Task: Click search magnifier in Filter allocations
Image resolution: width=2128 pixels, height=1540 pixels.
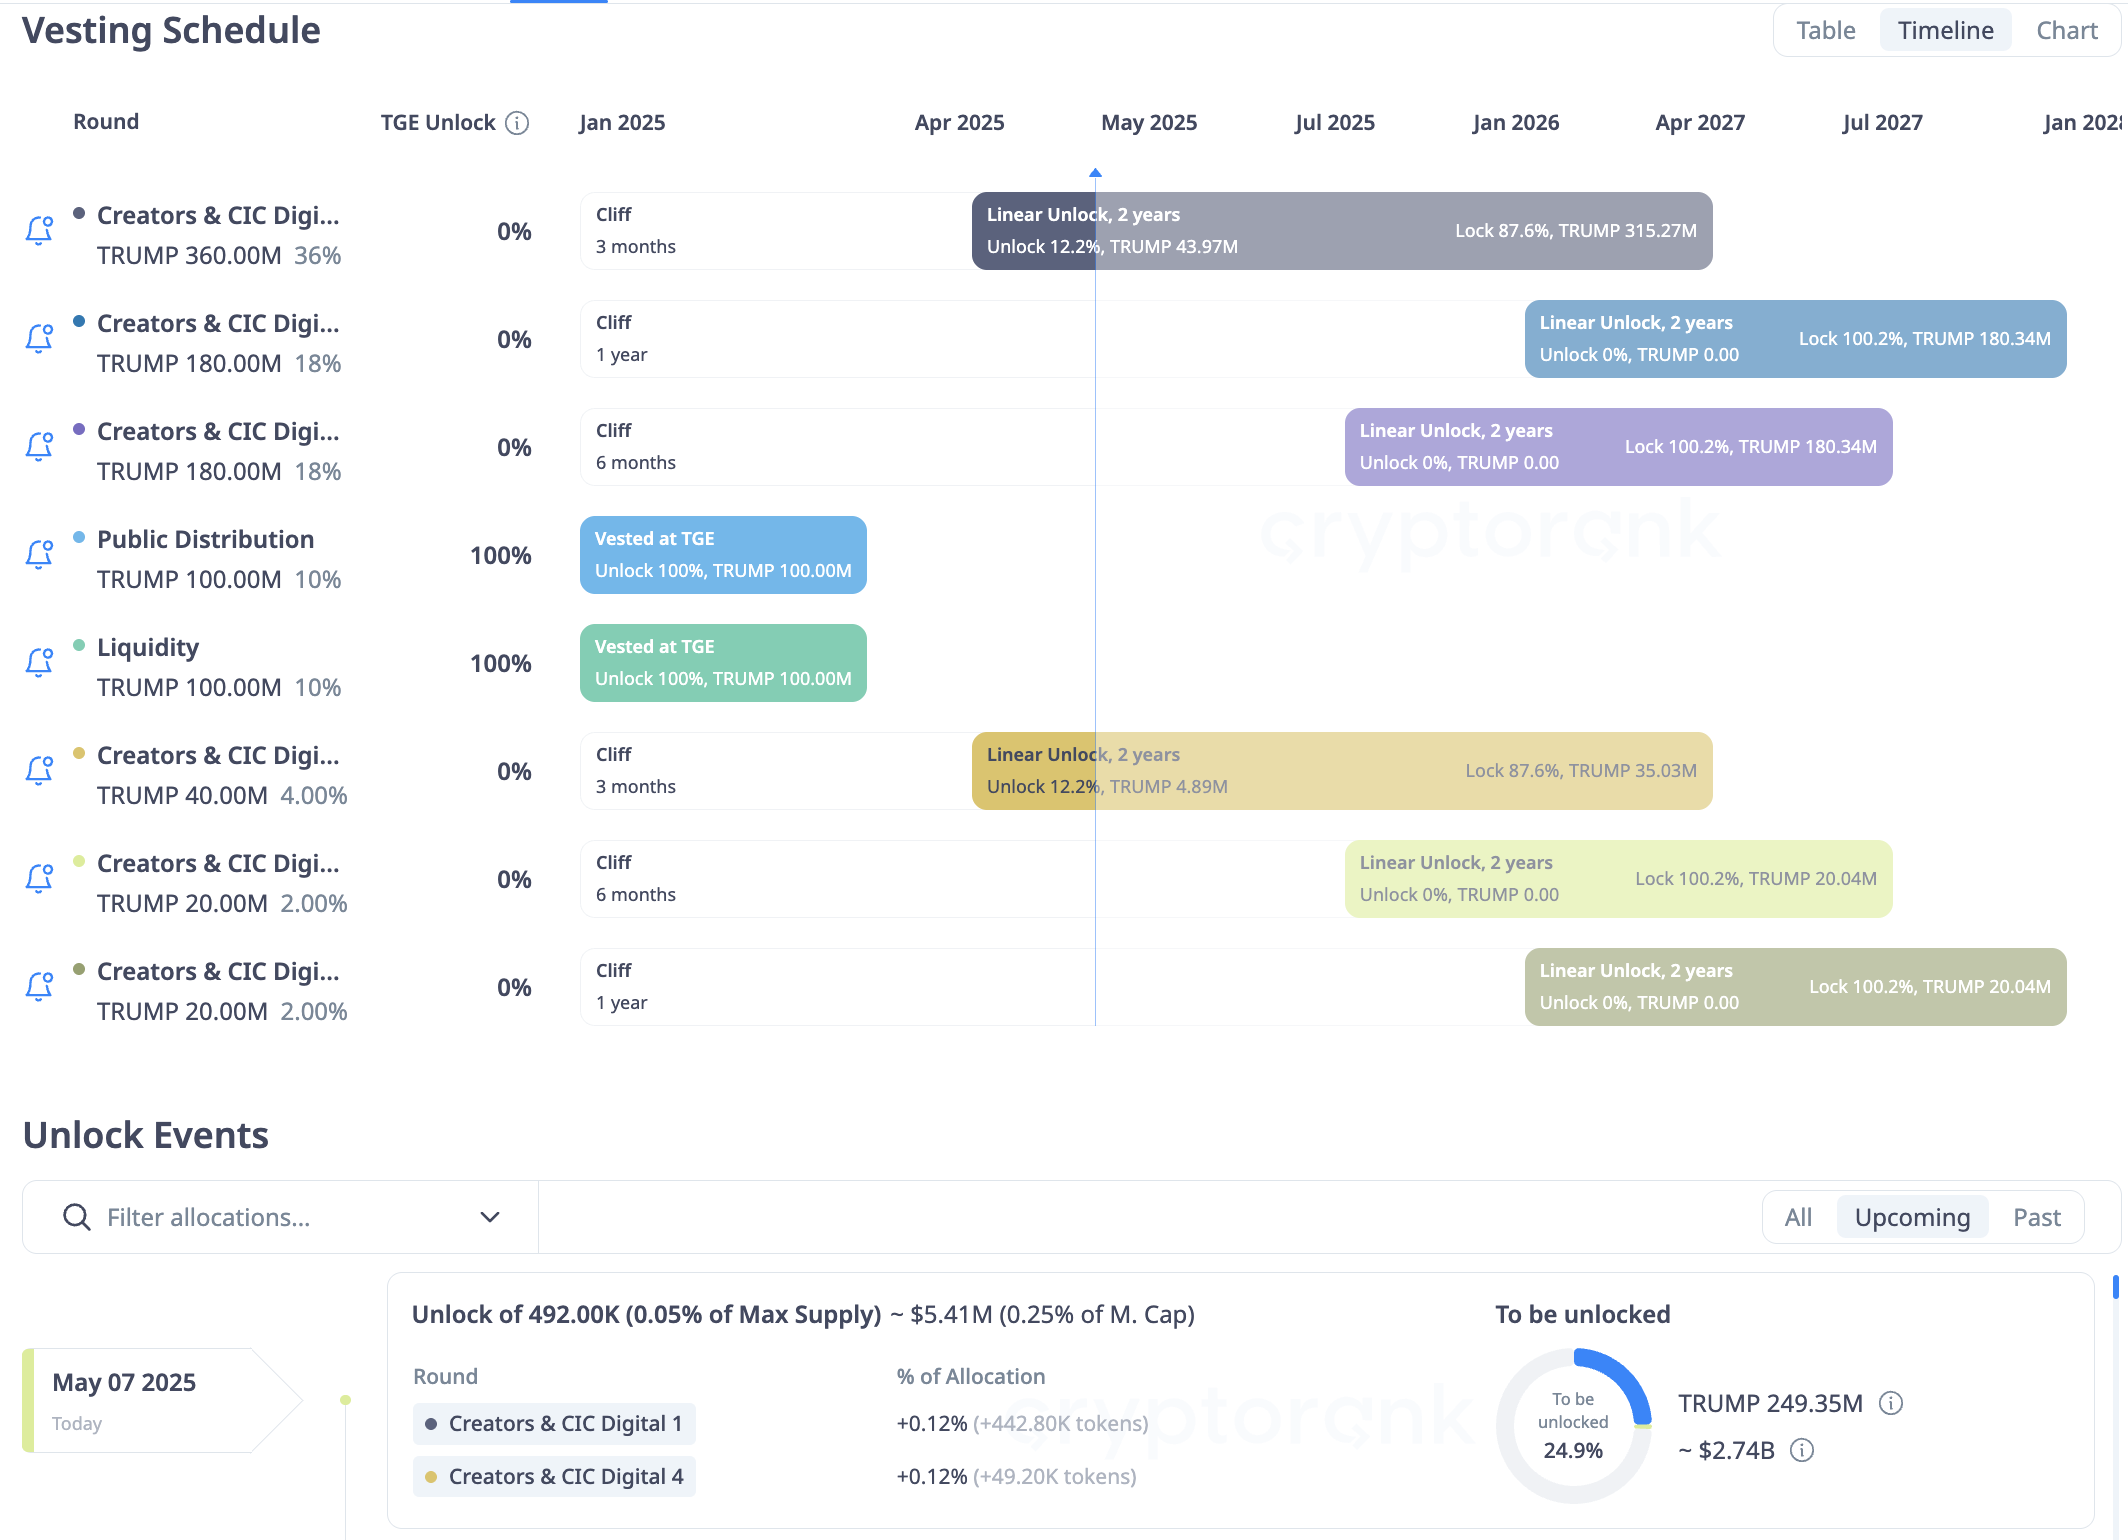Action: tap(76, 1217)
